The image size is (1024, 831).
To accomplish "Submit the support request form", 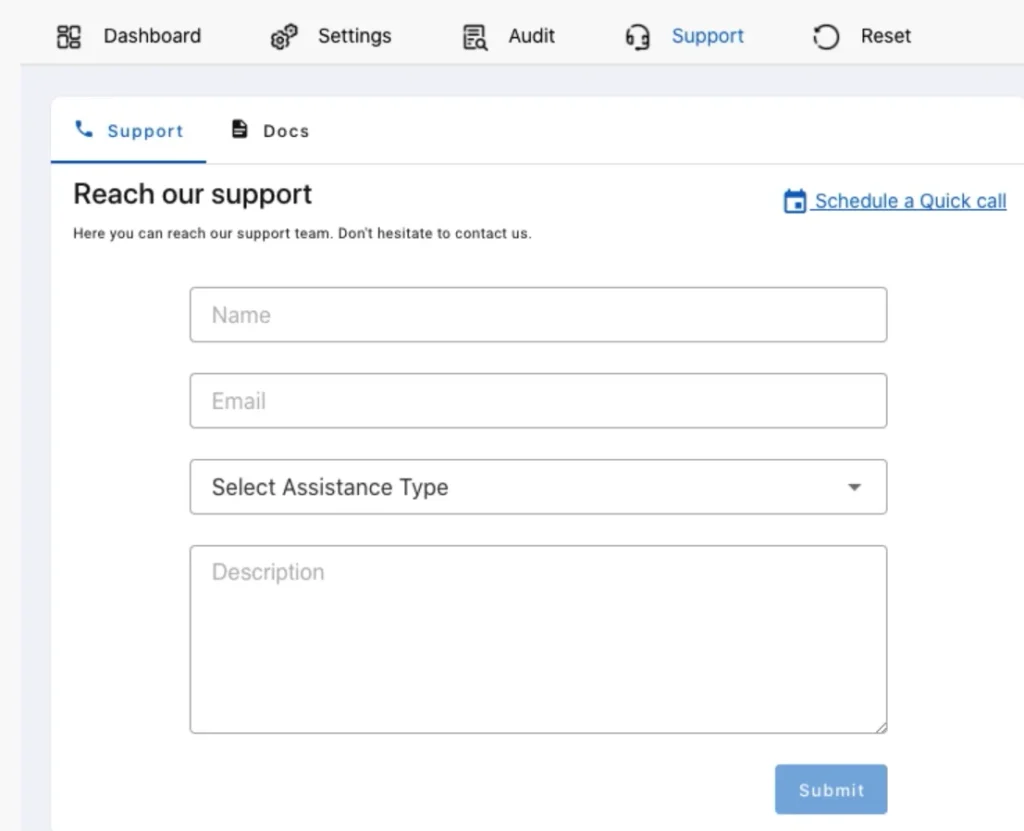I will [x=831, y=789].
